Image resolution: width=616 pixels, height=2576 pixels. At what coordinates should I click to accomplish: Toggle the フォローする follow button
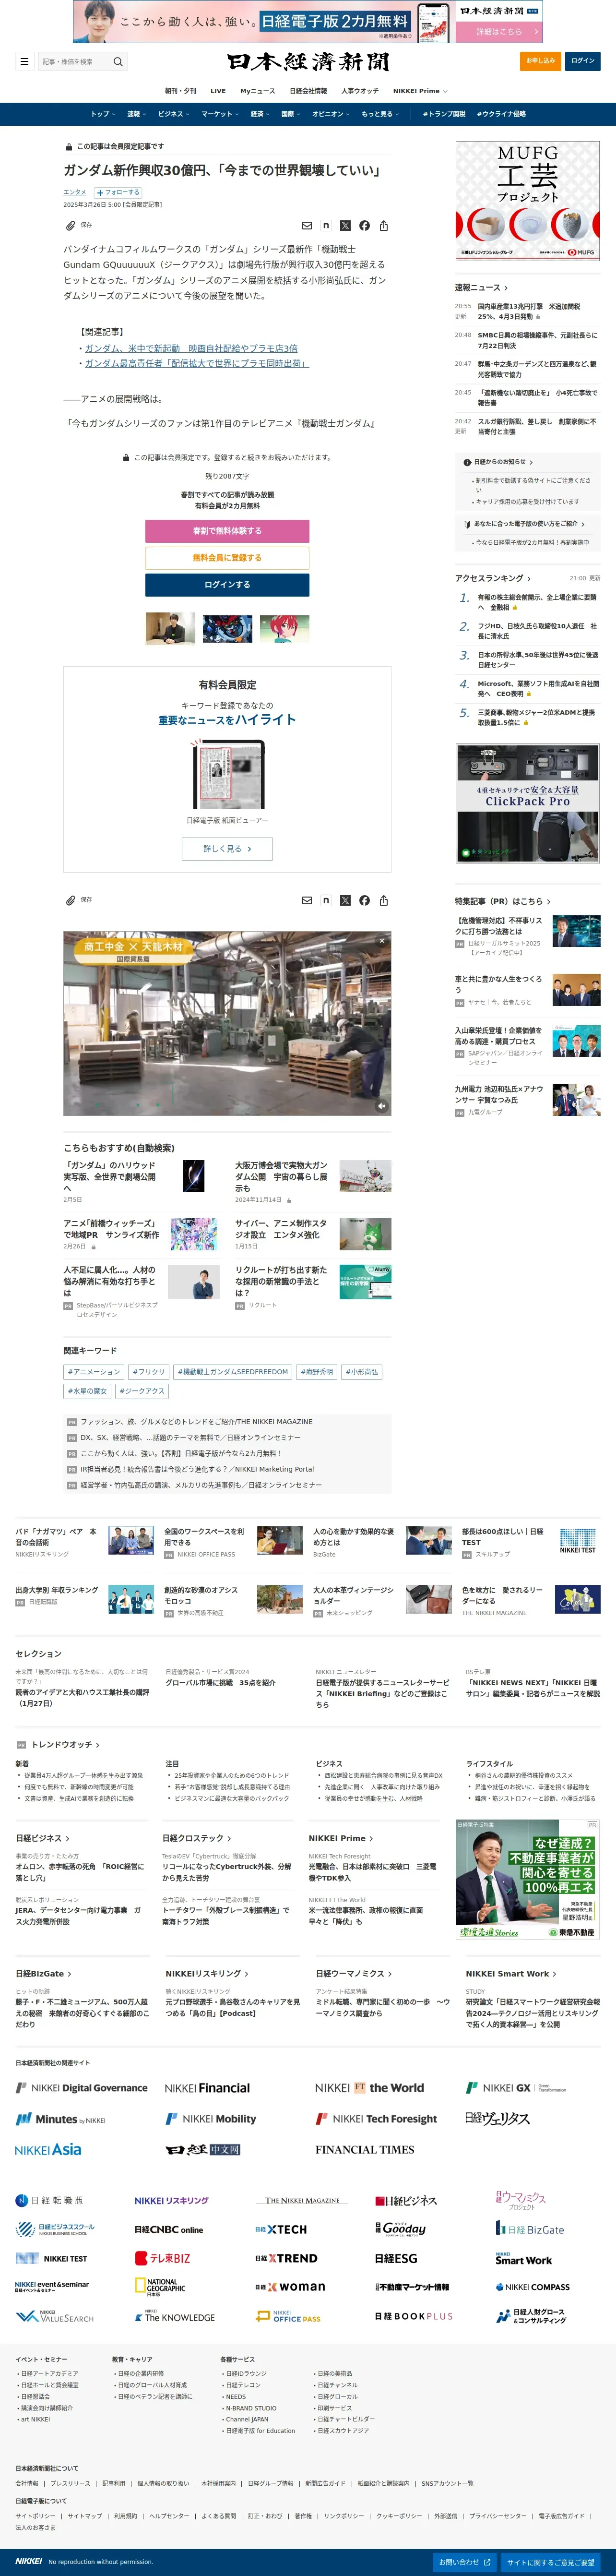(118, 192)
